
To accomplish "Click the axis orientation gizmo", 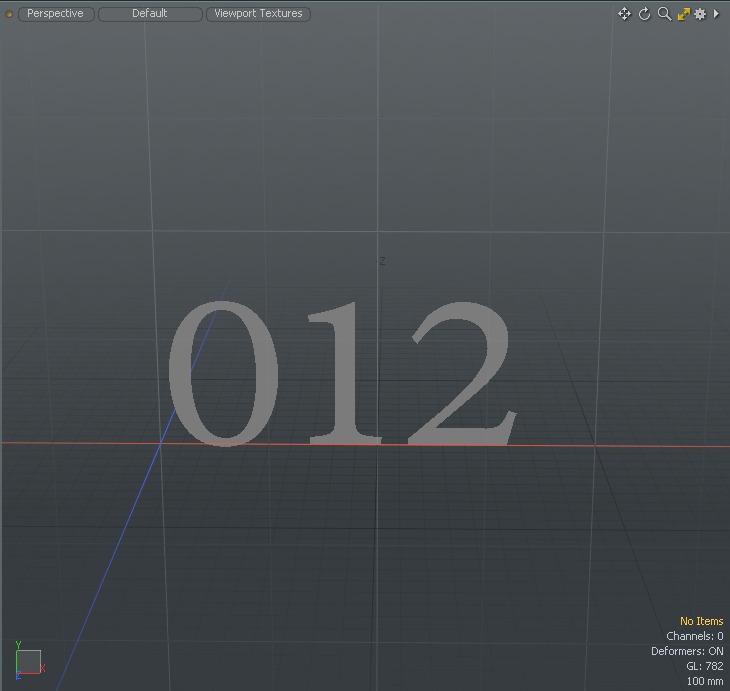I will coord(29,660).
